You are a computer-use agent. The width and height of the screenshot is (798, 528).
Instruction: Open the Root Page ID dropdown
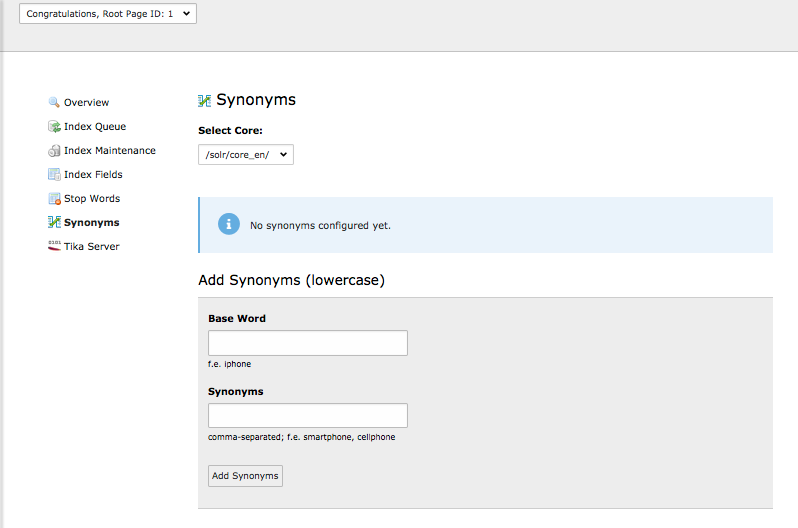(x=108, y=14)
